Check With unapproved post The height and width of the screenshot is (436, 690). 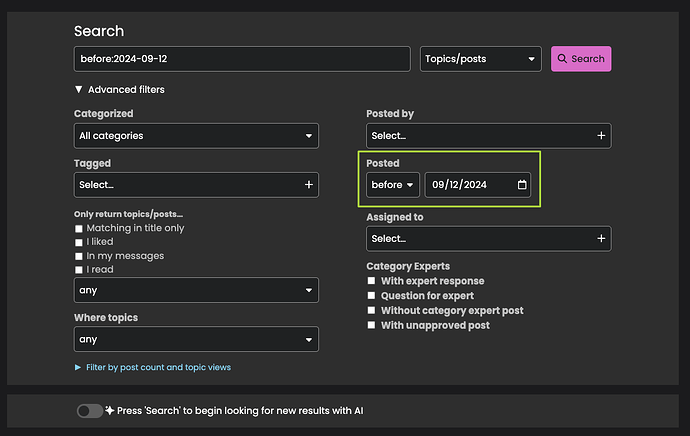pos(371,325)
